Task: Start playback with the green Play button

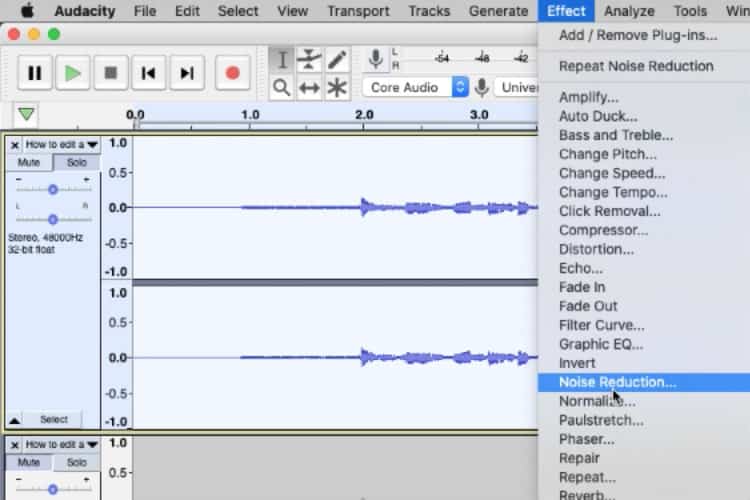Action: [73, 73]
